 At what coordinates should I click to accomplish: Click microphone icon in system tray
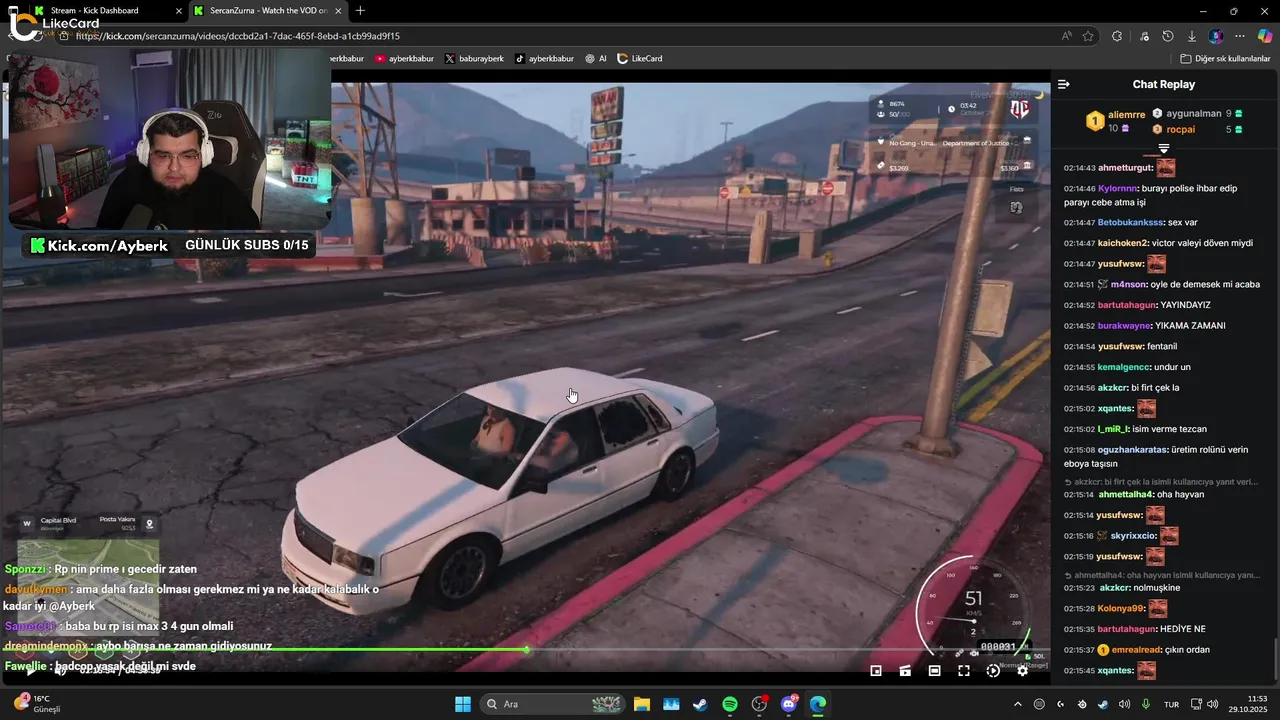pos(1146,704)
